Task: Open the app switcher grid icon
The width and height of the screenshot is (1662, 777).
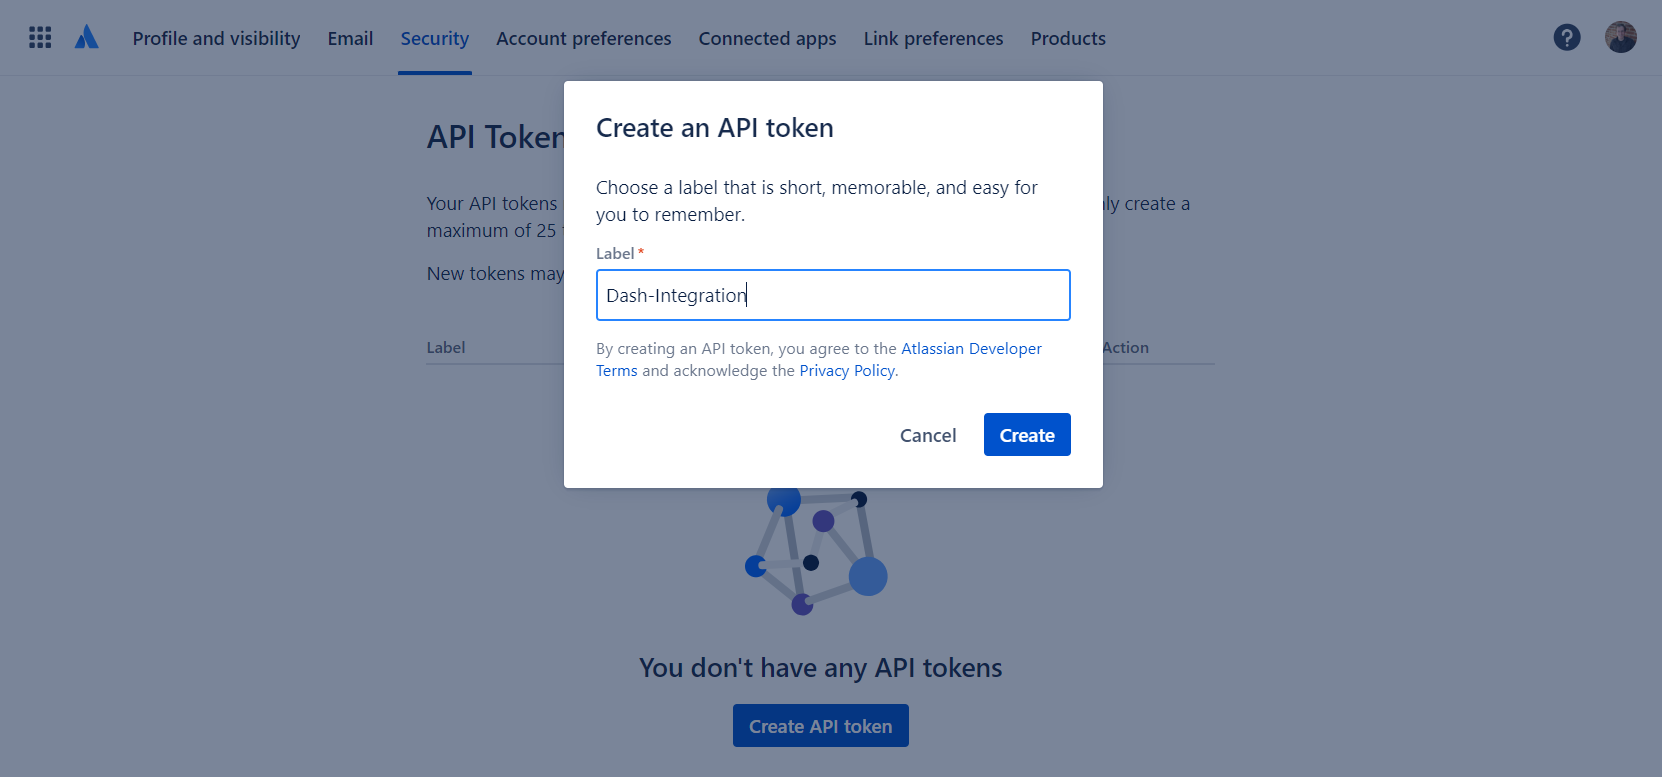Action: 40,38
